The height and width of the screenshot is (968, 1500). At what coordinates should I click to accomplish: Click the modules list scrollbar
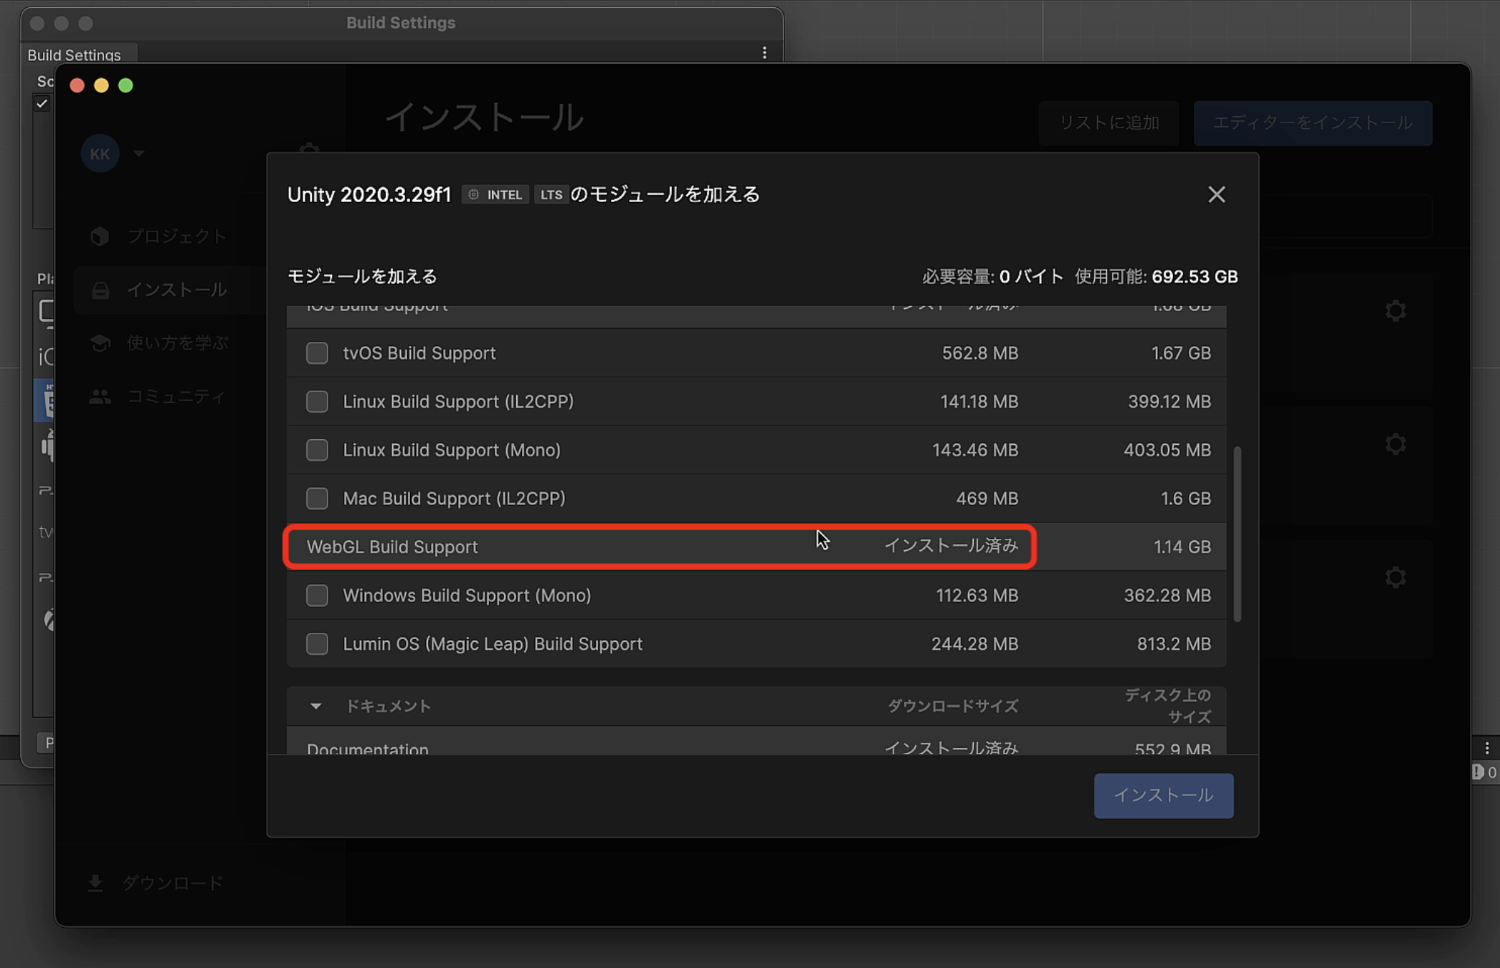(x=1237, y=534)
